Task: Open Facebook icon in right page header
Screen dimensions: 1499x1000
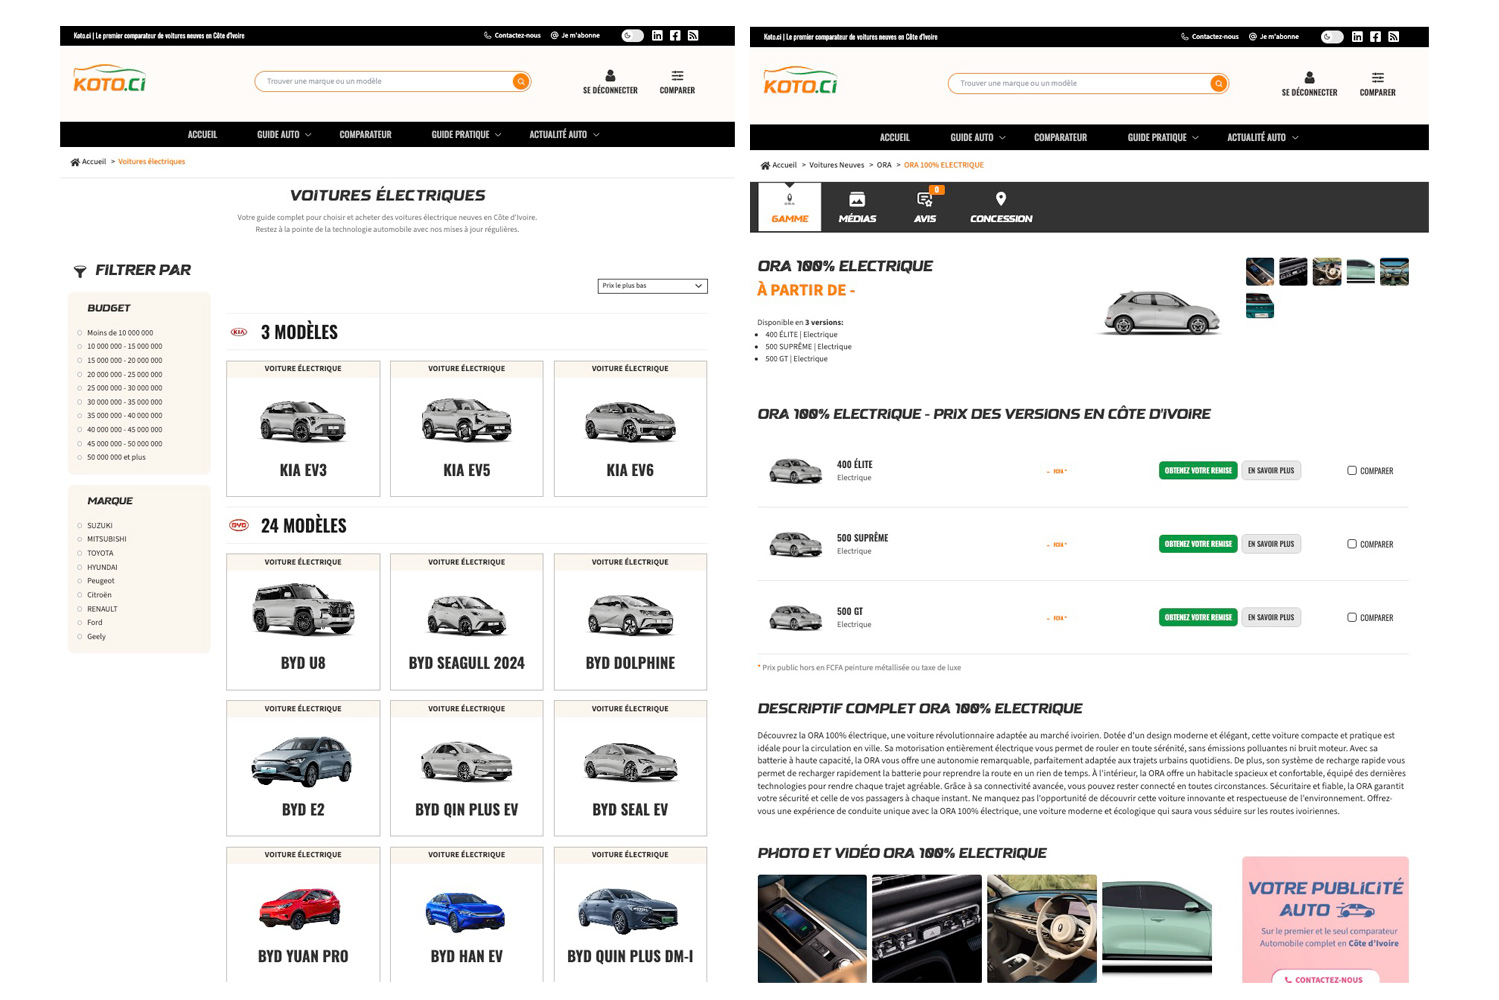Action: 1375,37
